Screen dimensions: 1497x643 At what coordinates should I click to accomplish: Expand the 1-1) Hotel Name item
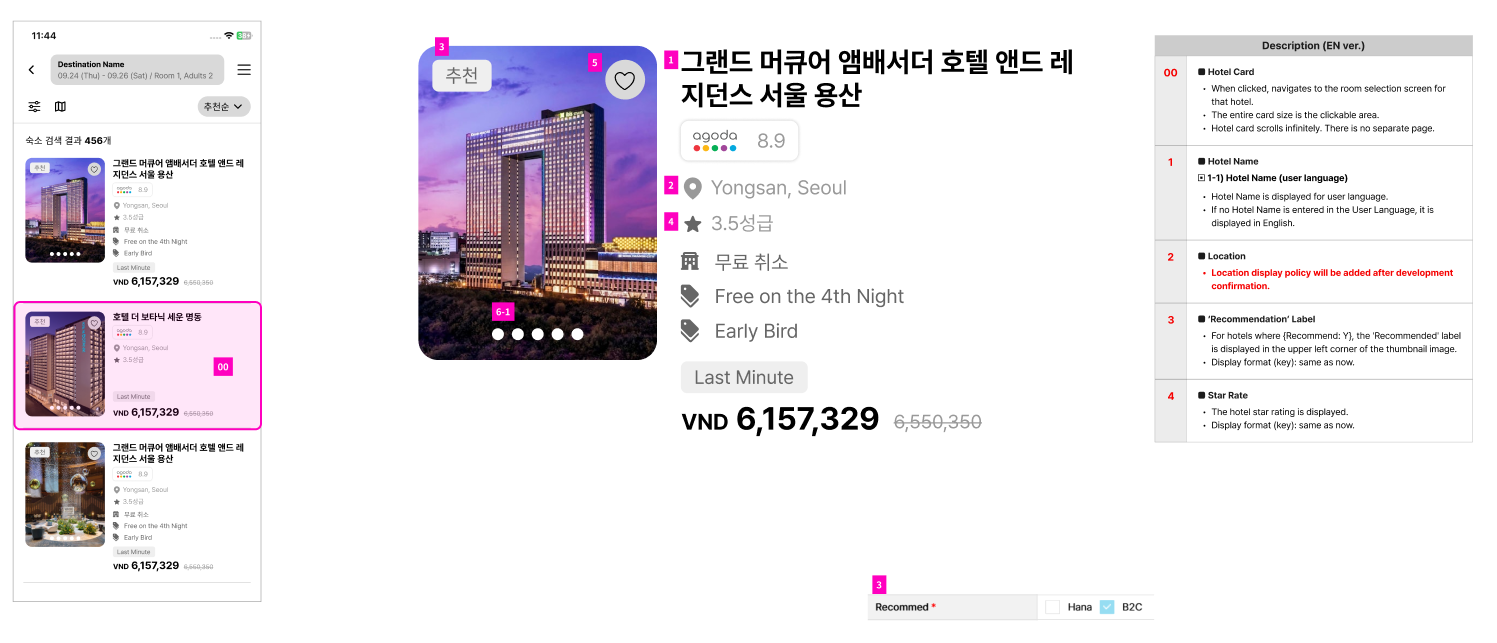(x=1201, y=178)
